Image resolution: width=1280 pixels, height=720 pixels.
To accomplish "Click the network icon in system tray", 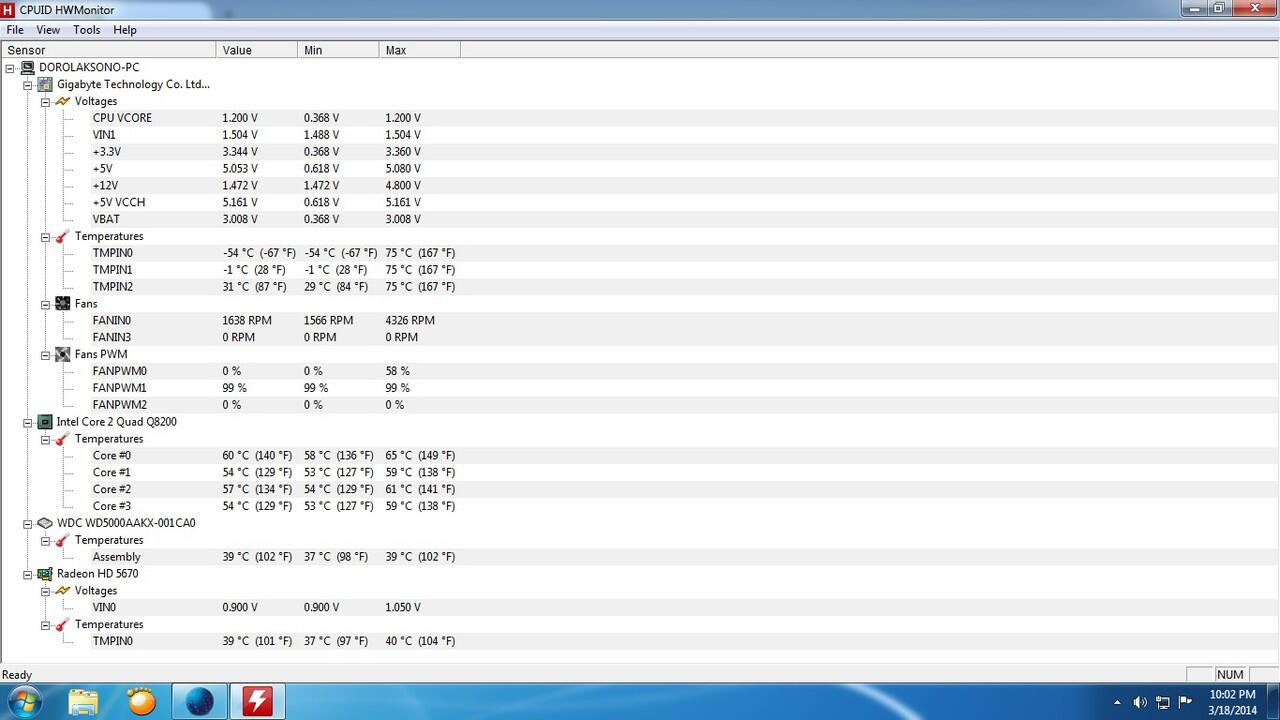I will tap(1162, 702).
